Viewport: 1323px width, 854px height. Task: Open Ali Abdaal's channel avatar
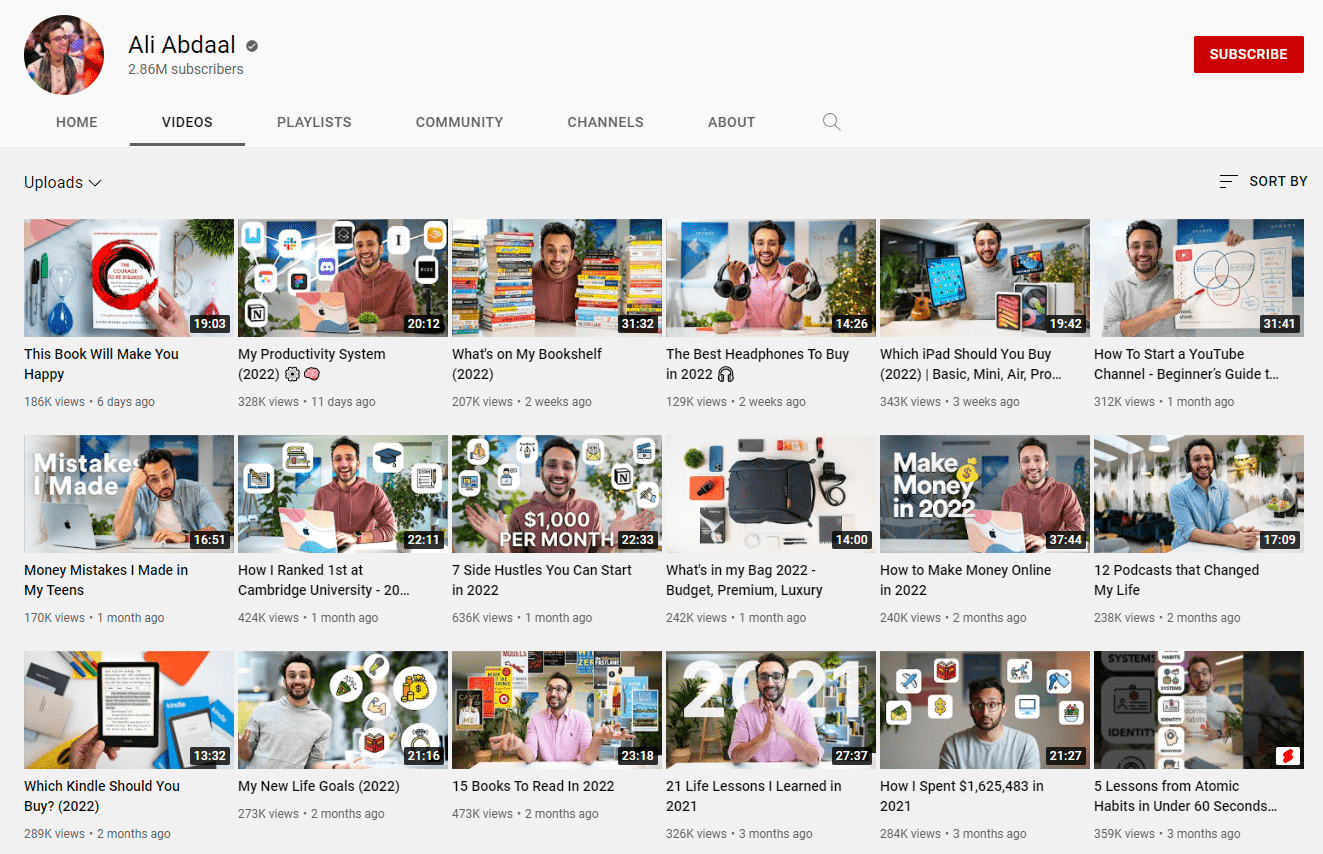(64, 54)
